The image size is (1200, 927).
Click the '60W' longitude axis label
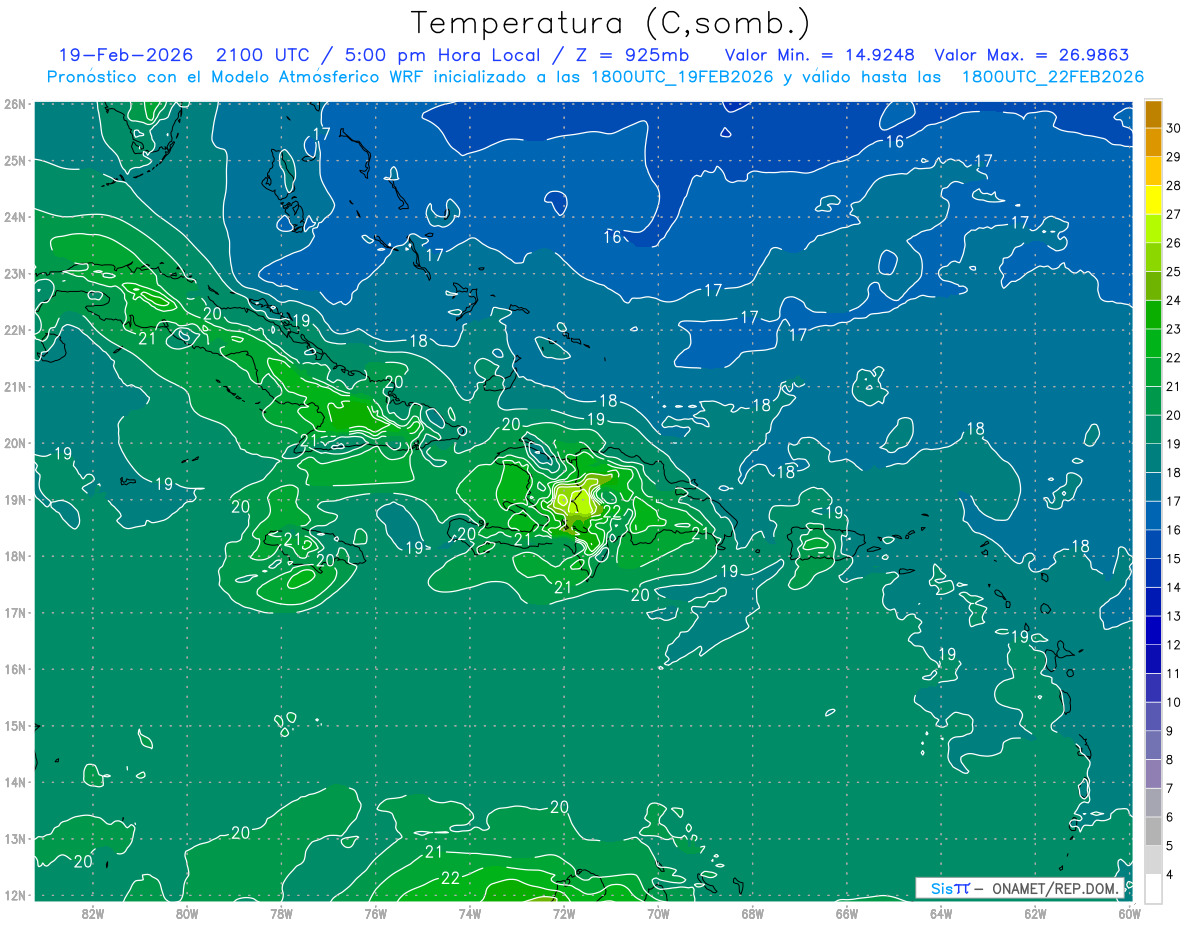click(1129, 913)
